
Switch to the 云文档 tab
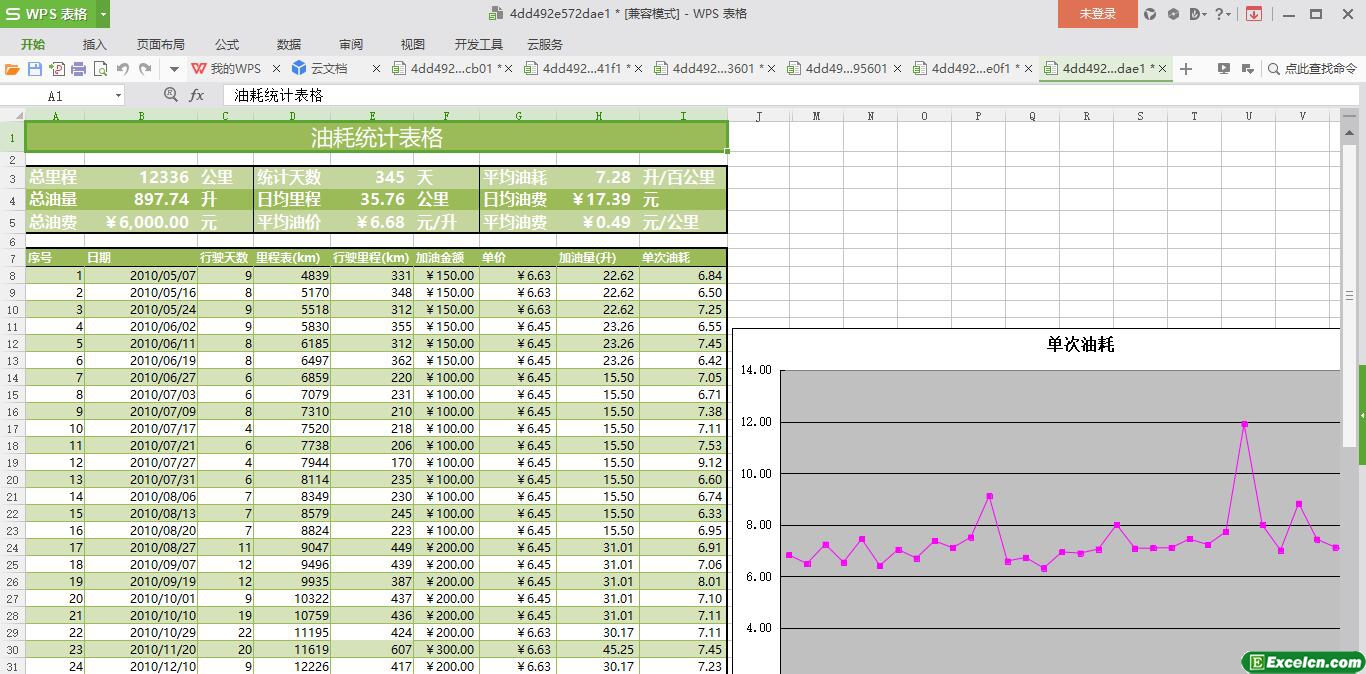(320, 69)
